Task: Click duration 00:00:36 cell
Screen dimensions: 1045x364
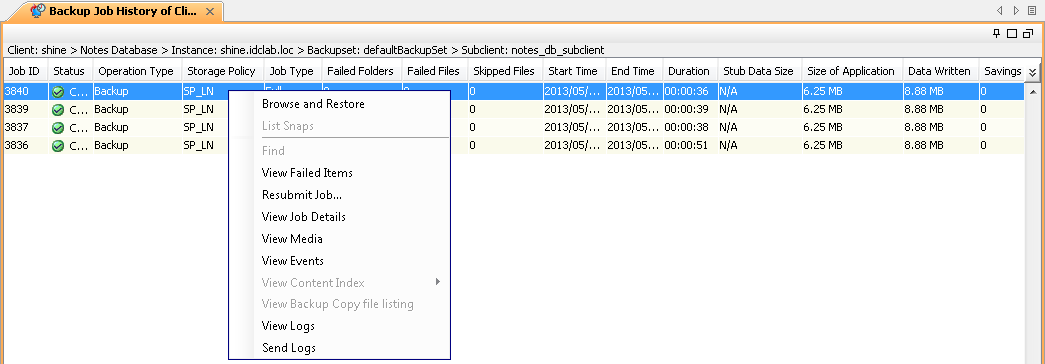Action: click(689, 91)
